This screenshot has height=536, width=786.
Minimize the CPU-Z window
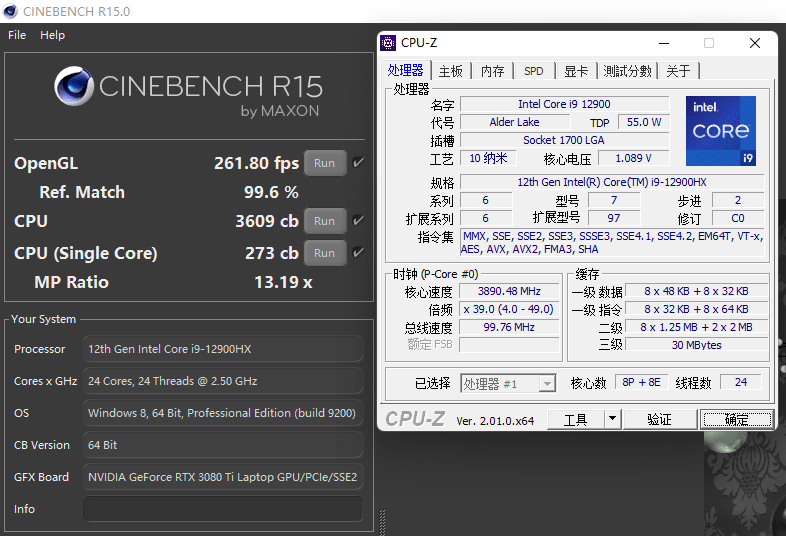[x=664, y=43]
